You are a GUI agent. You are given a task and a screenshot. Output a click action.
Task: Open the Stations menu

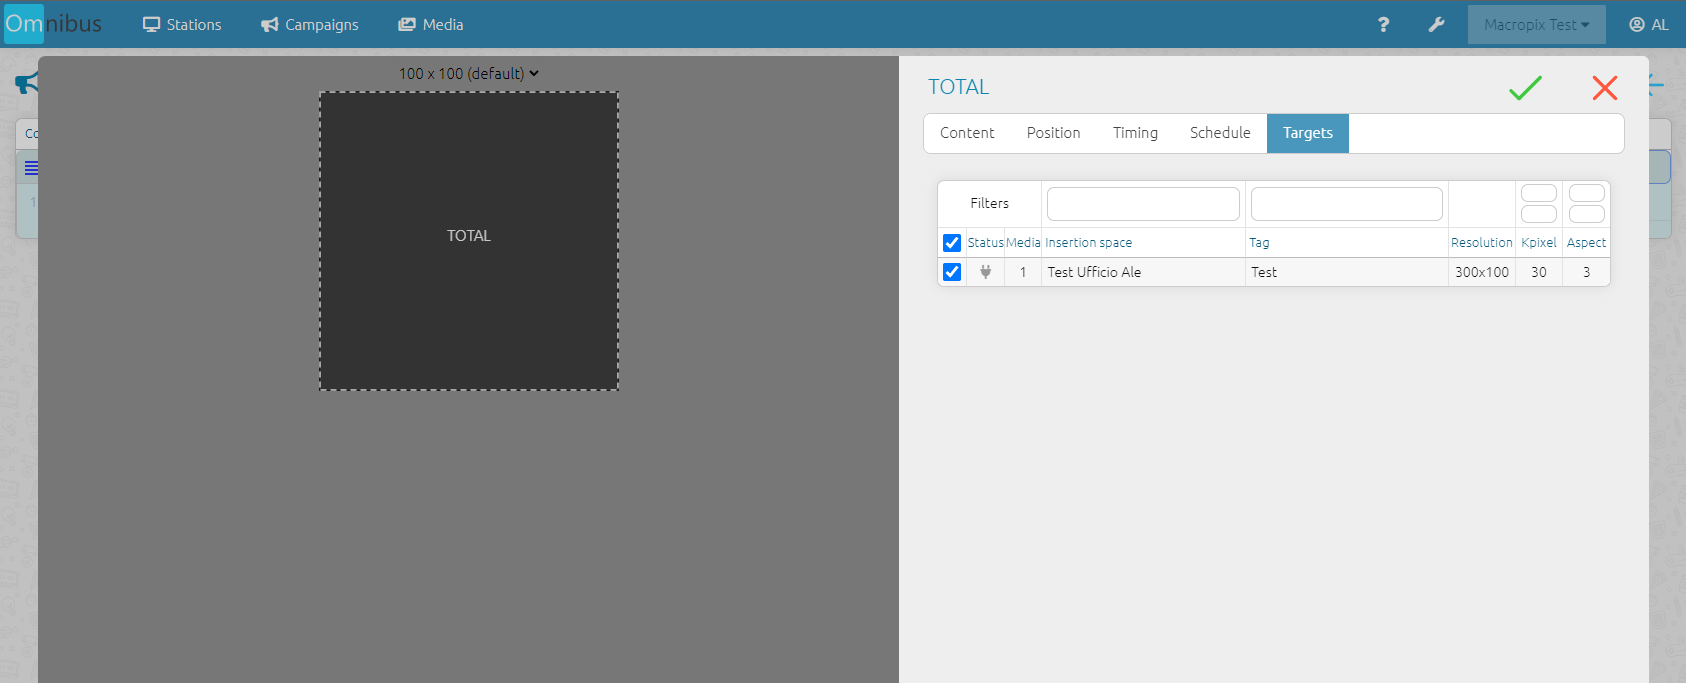(x=182, y=25)
